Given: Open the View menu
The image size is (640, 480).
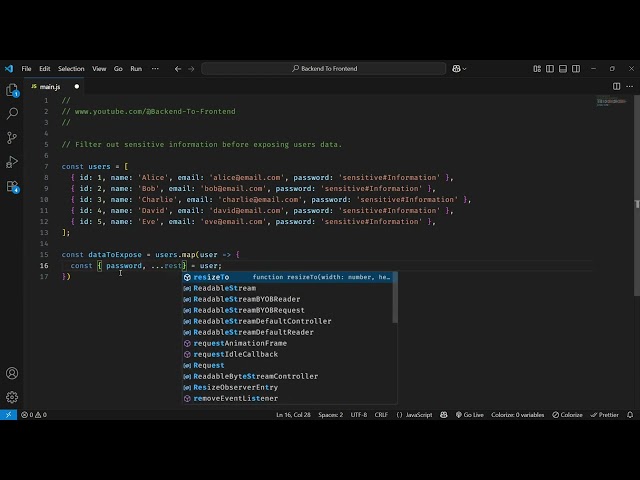Looking at the screenshot, I should tap(99, 69).
